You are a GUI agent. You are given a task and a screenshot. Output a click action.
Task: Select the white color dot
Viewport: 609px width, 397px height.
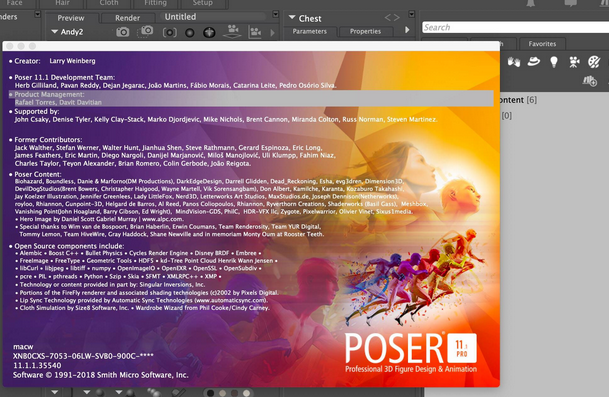[247, 393]
